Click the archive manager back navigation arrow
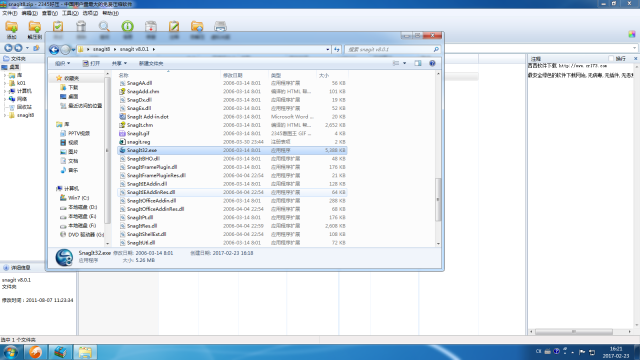This screenshot has height=360, width=640. [x=8, y=48]
